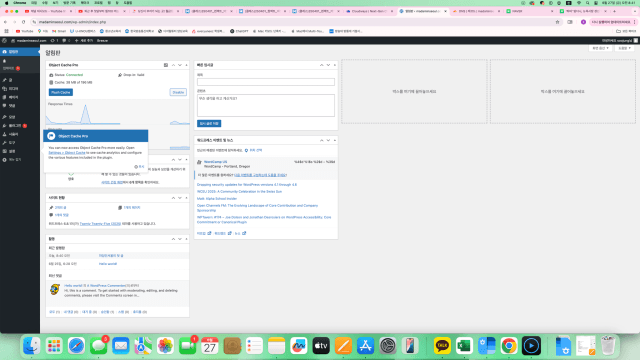Dismiss the Object Cache Pro pointer popup
This screenshot has height=360, width=640.
[139, 167]
